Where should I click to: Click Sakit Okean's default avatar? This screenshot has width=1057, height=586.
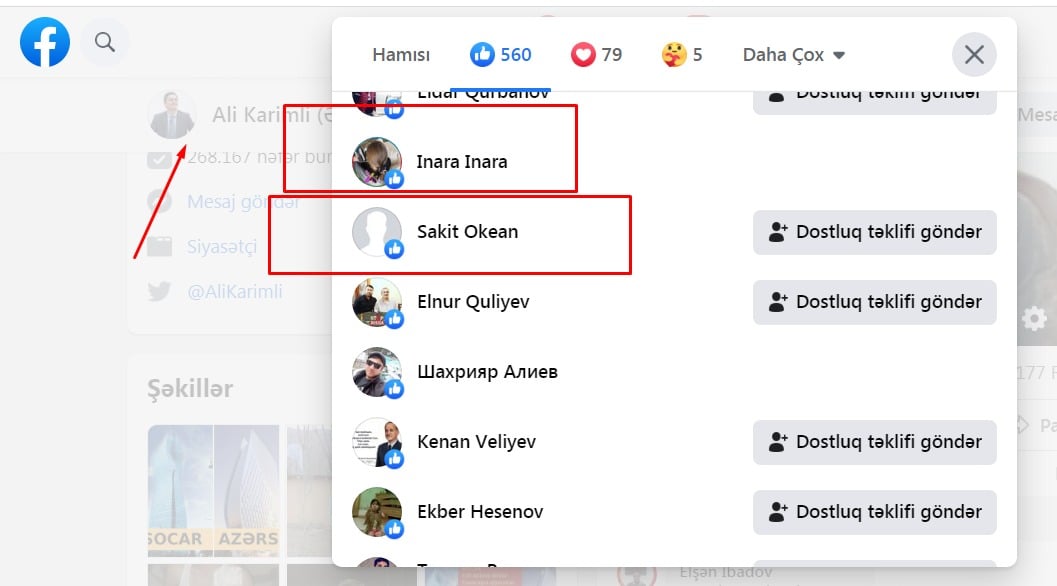click(x=377, y=232)
